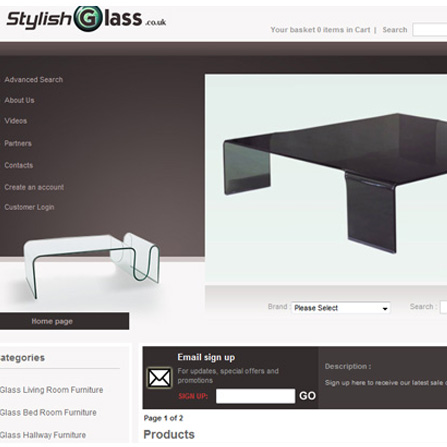This screenshot has height=447, width=447.
Task: Focus the top Search input box
Action: [430, 30]
